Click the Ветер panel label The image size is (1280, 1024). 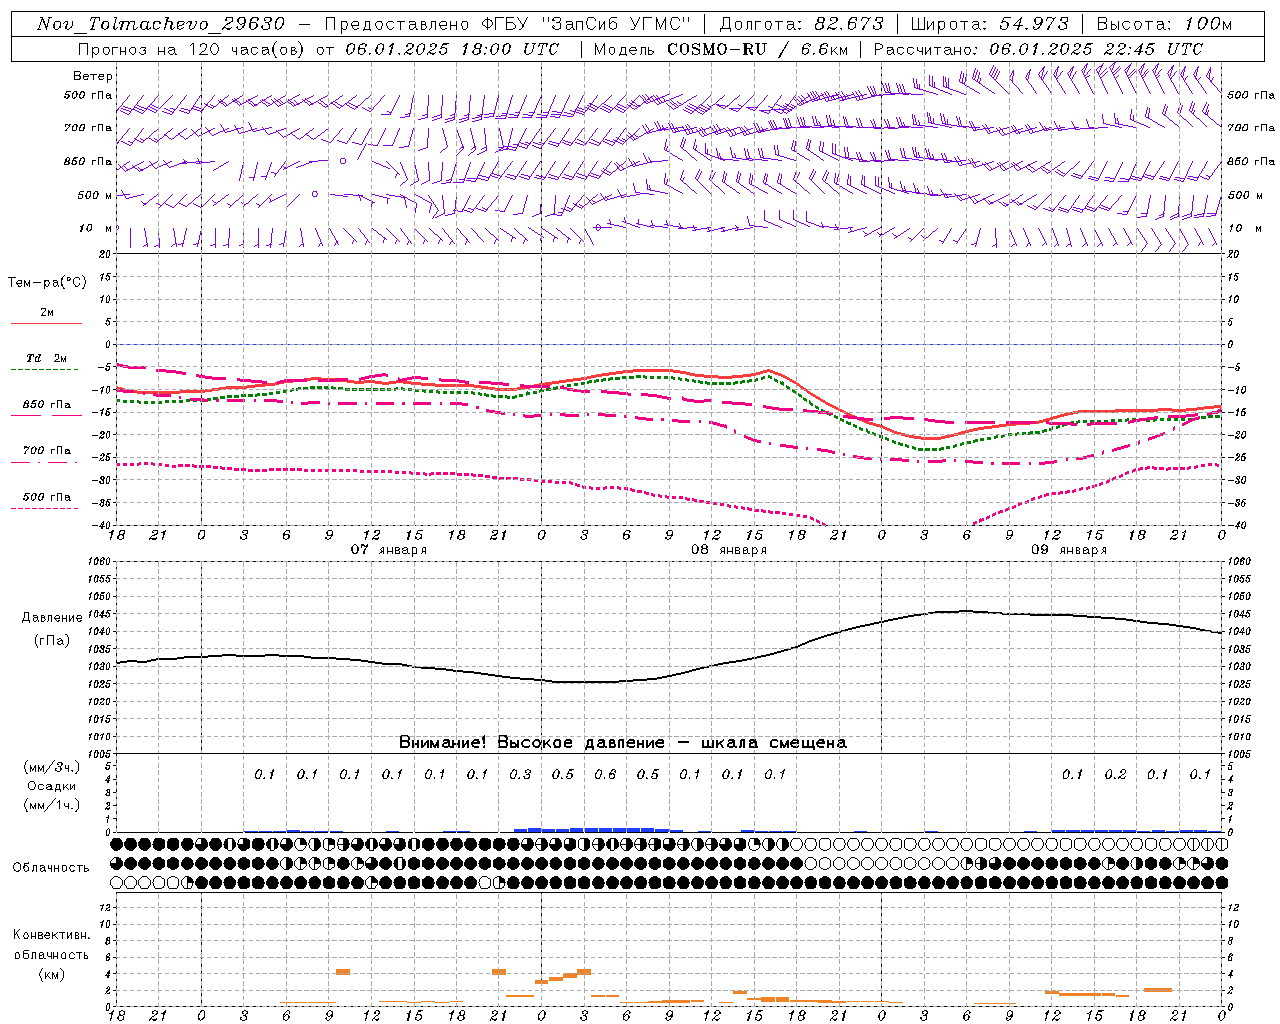pyautogui.click(x=93, y=76)
